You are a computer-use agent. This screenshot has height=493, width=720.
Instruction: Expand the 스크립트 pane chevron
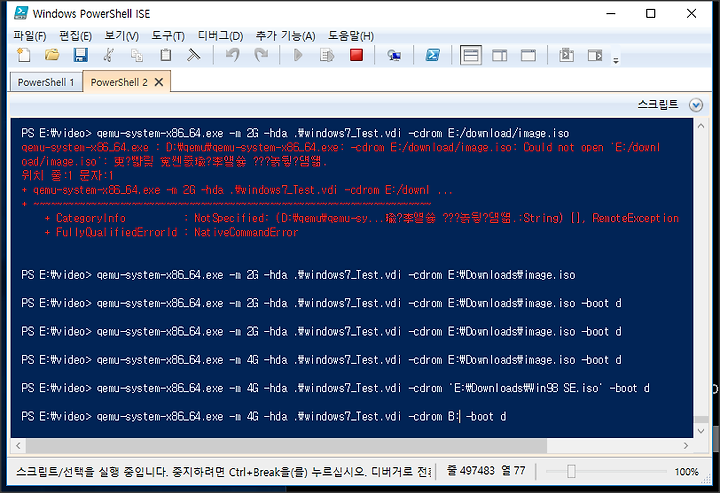coord(696,105)
